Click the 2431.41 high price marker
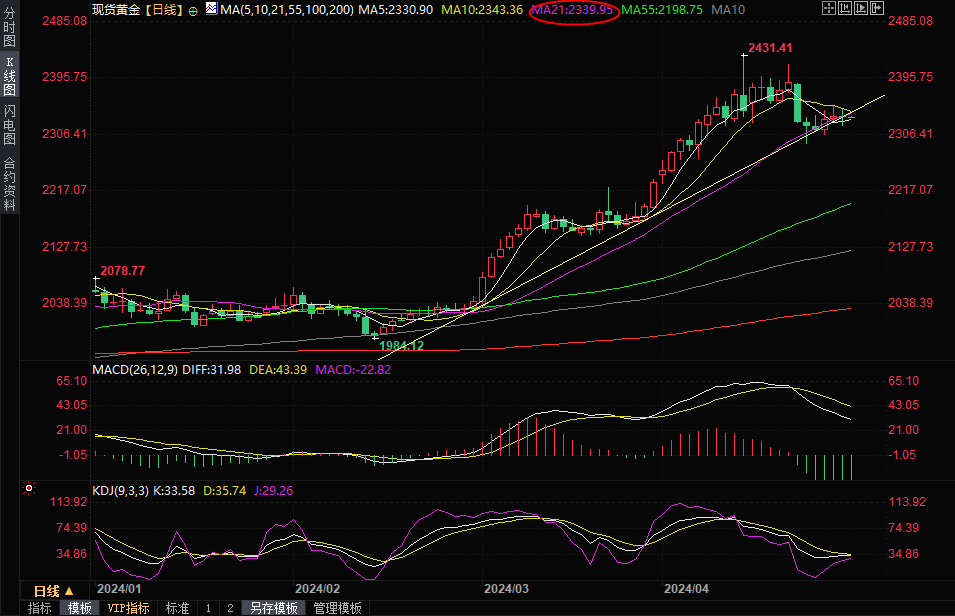The height and width of the screenshot is (616, 955). [769, 47]
